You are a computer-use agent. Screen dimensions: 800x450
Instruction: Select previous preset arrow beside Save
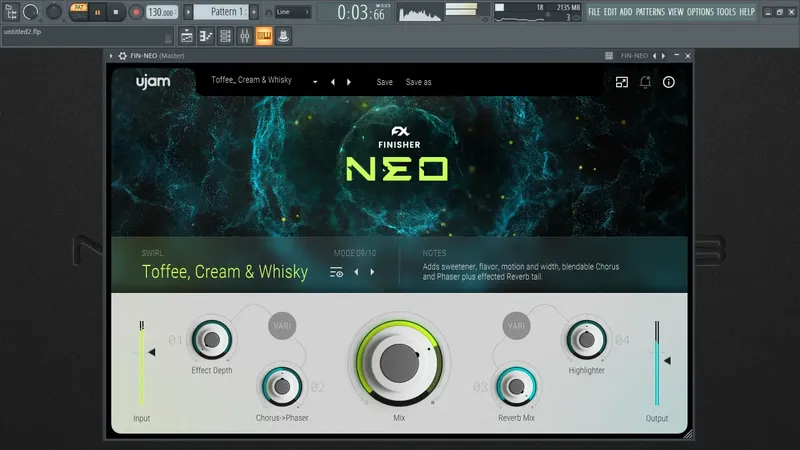pyautogui.click(x=333, y=82)
